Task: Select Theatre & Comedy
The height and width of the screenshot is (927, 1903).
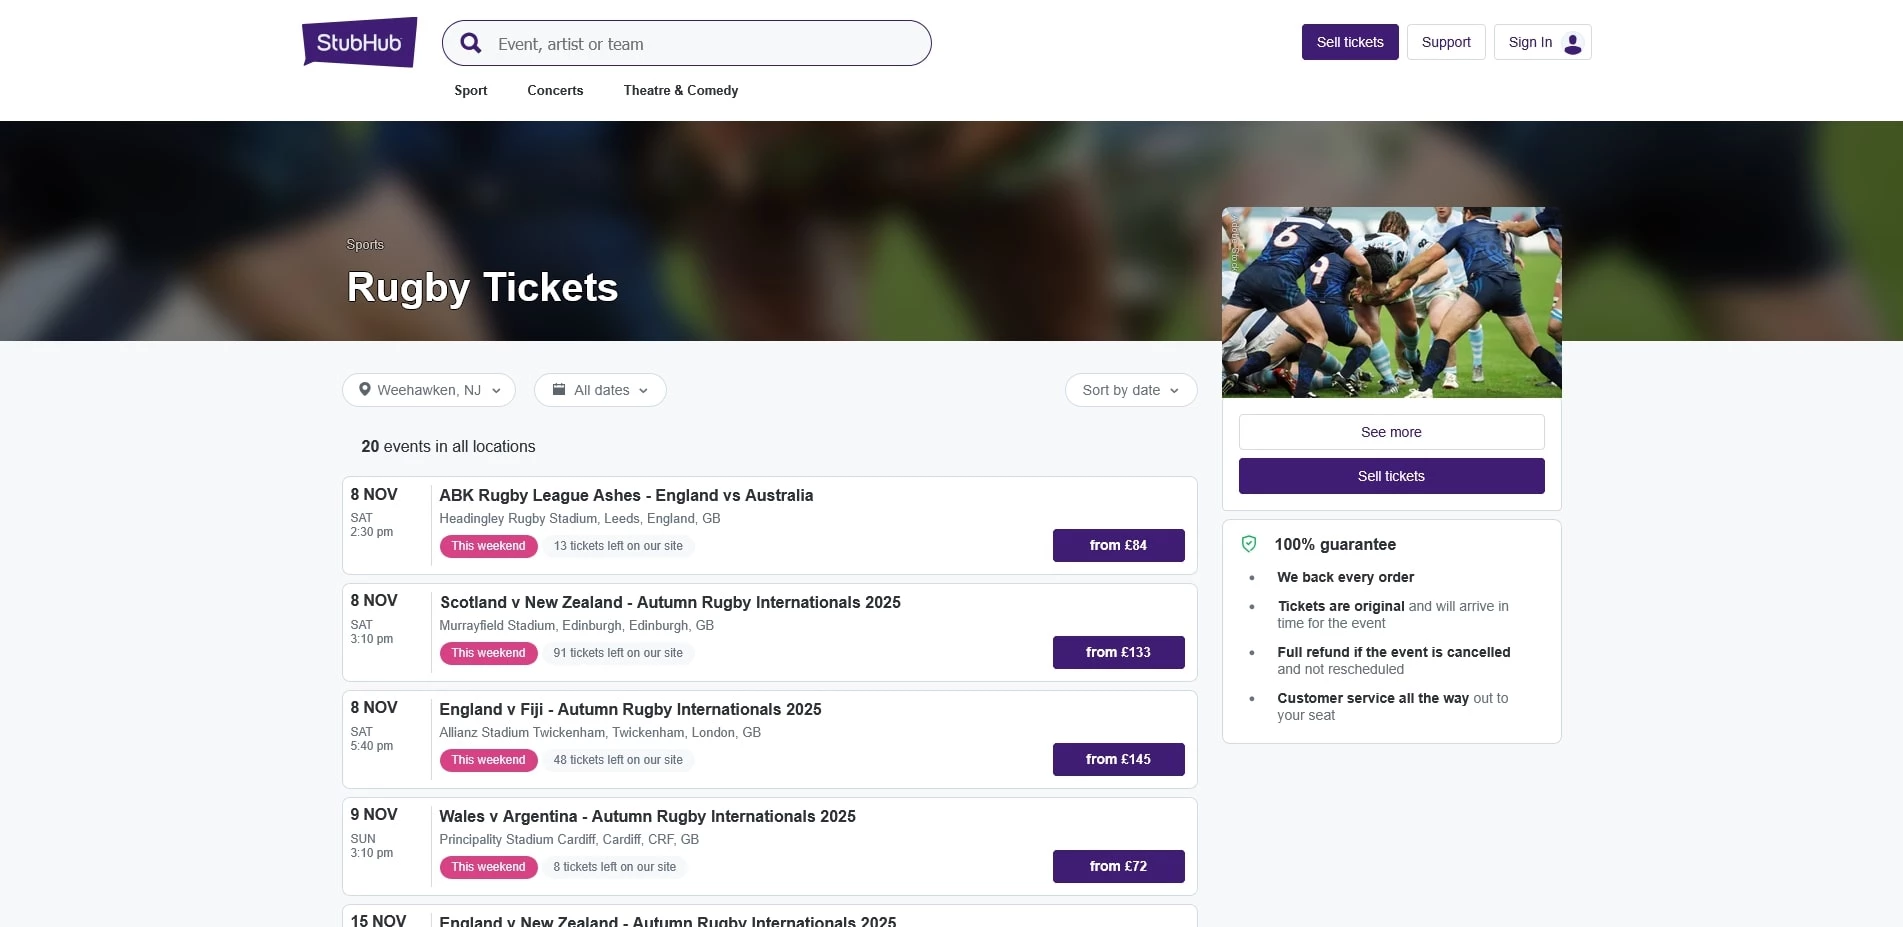Action: click(x=680, y=90)
